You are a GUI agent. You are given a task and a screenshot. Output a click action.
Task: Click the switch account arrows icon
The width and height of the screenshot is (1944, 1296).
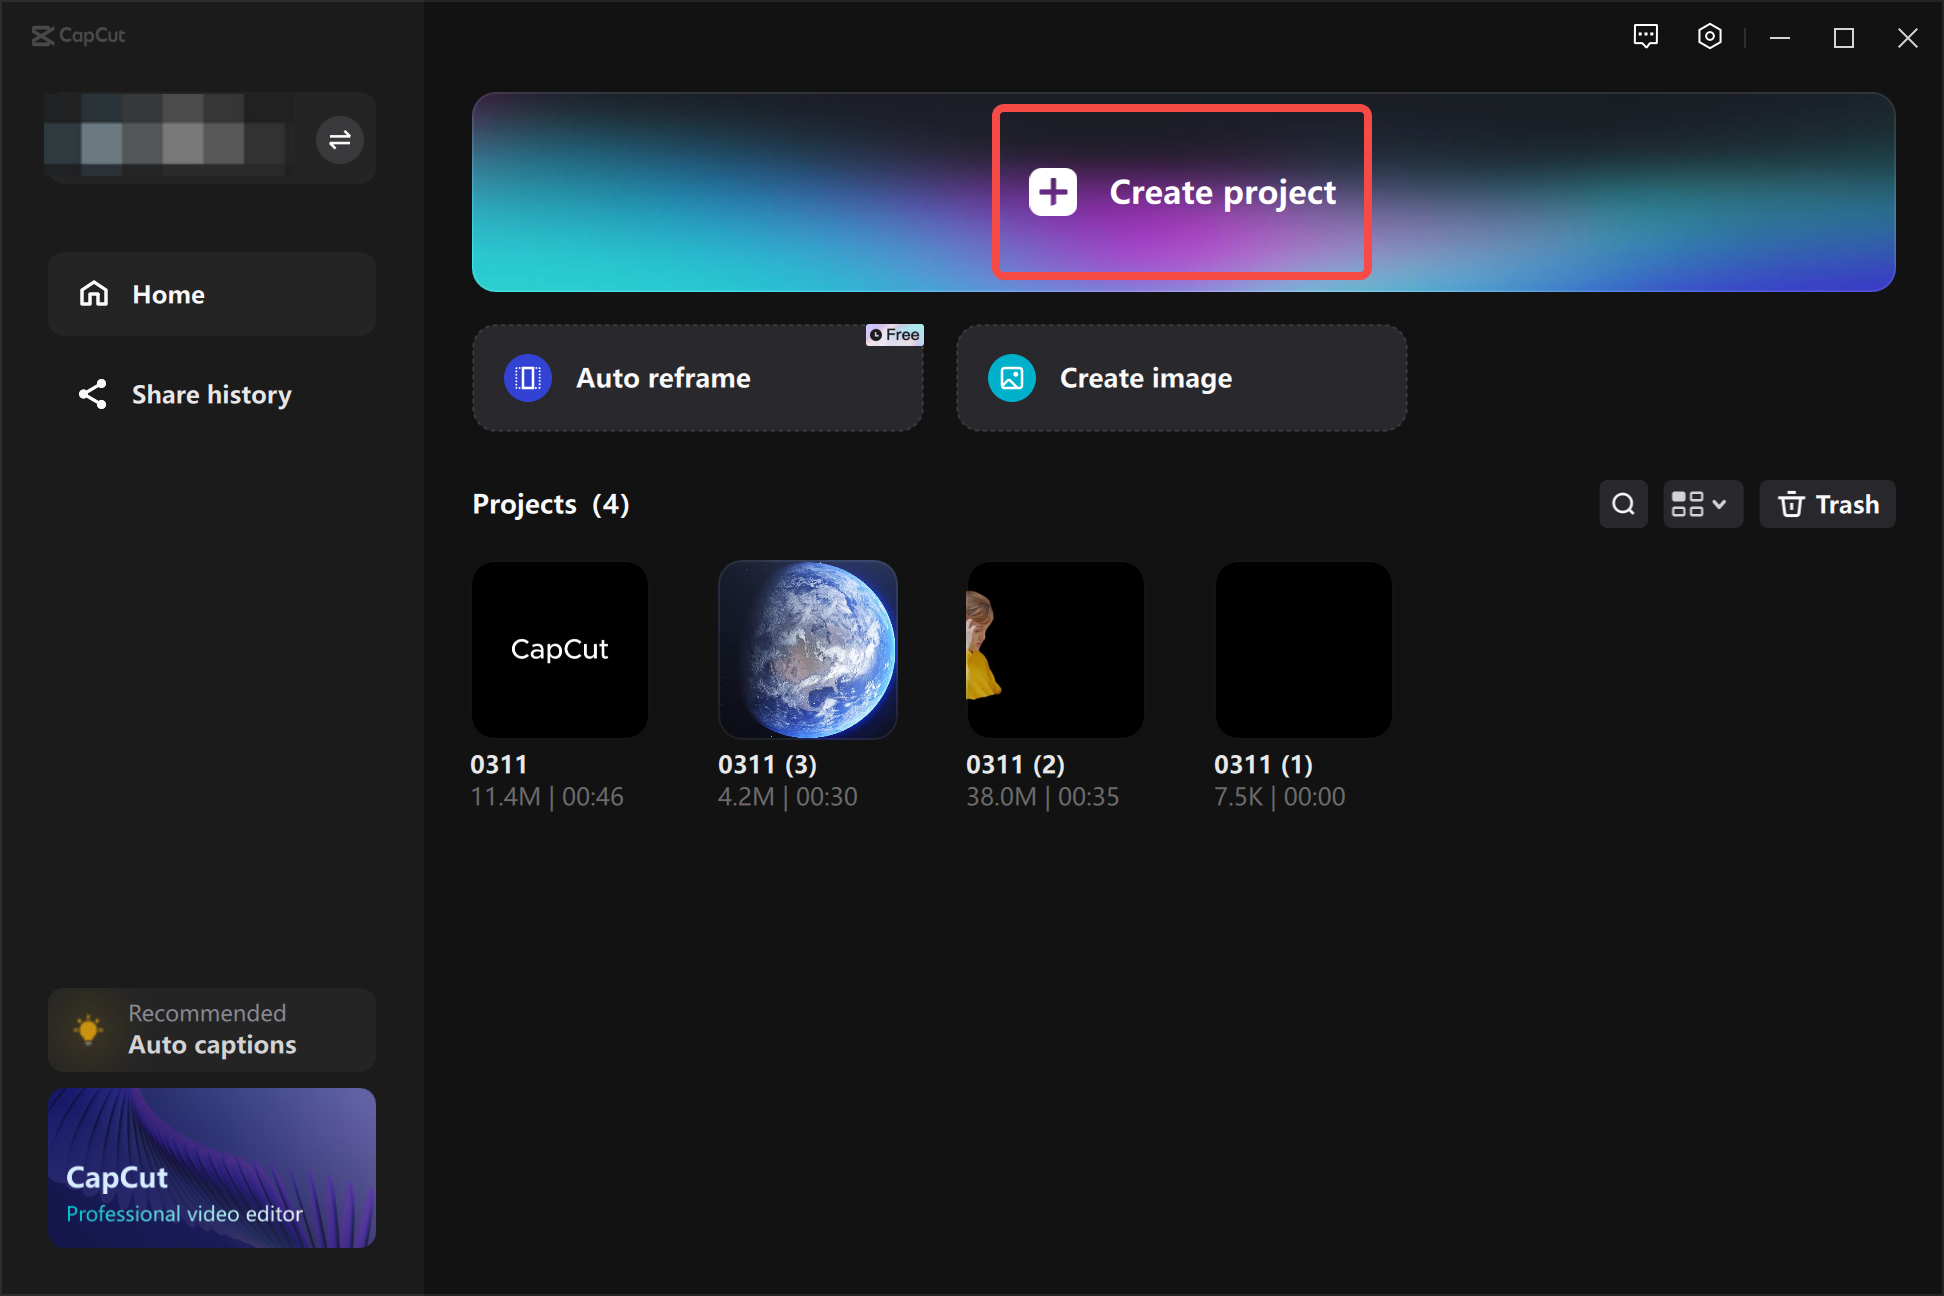click(x=340, y=139)
